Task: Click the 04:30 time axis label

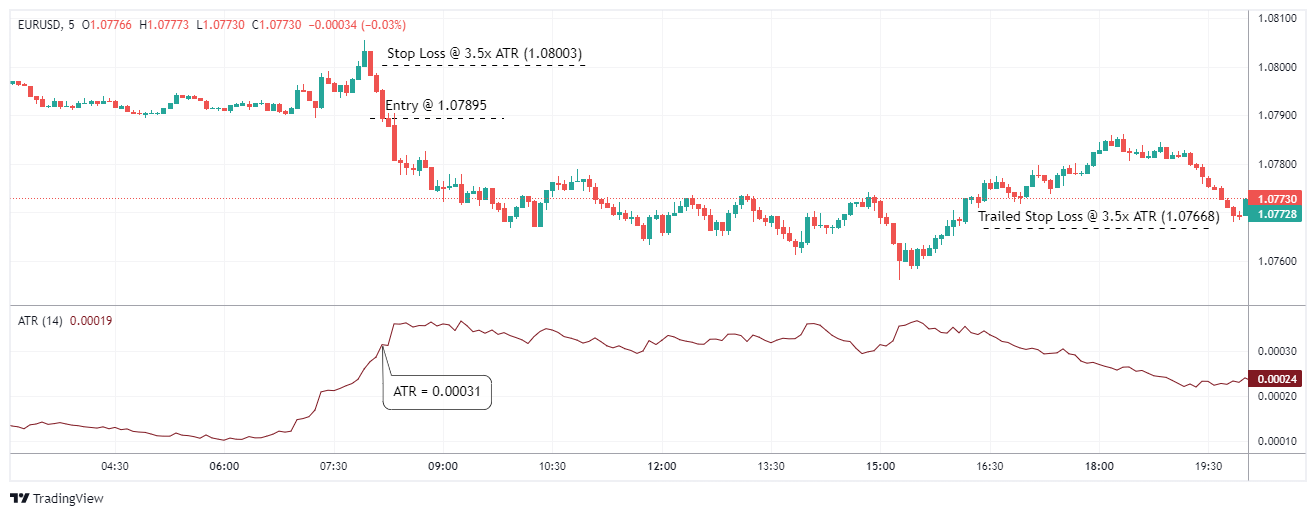Action: [115, 466]
